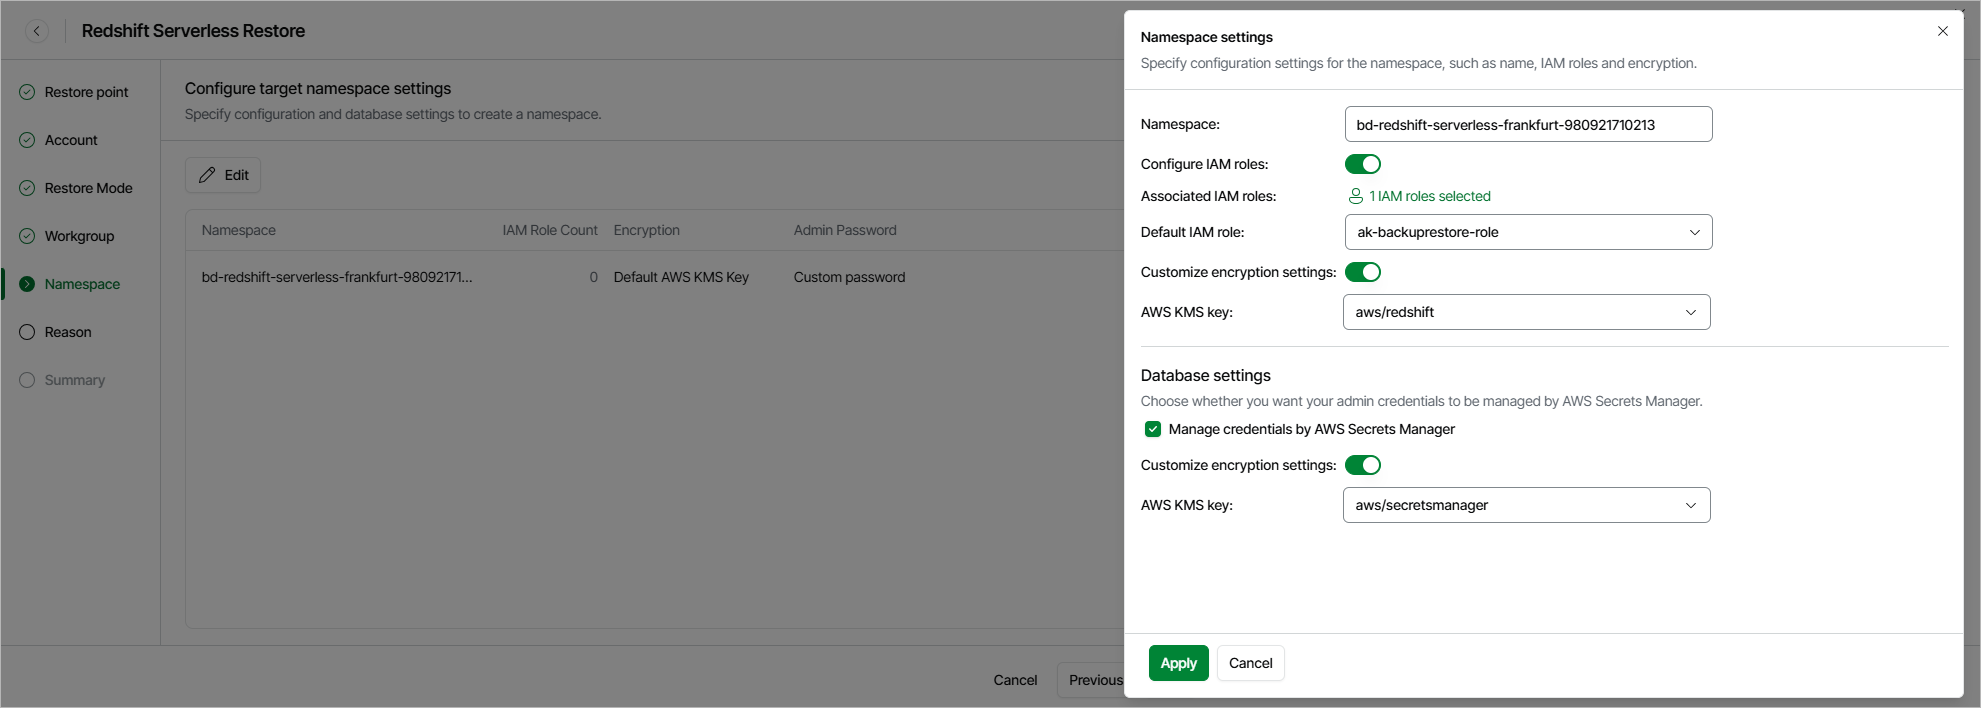Uncheck Manage credentials by AWS Secrets Manager
This screenshot has height=708, width=1981.
pos(1153,429)
